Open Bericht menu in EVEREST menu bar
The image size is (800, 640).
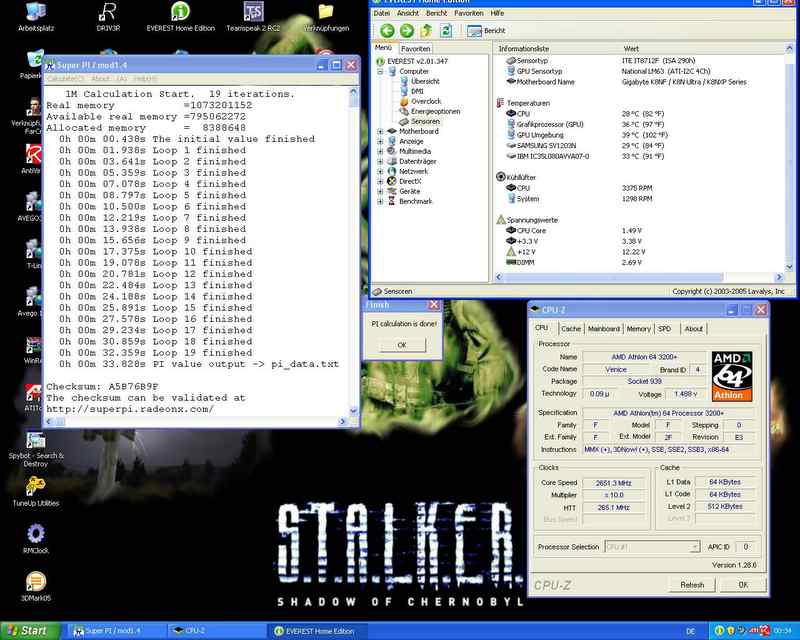pos(436,13)
